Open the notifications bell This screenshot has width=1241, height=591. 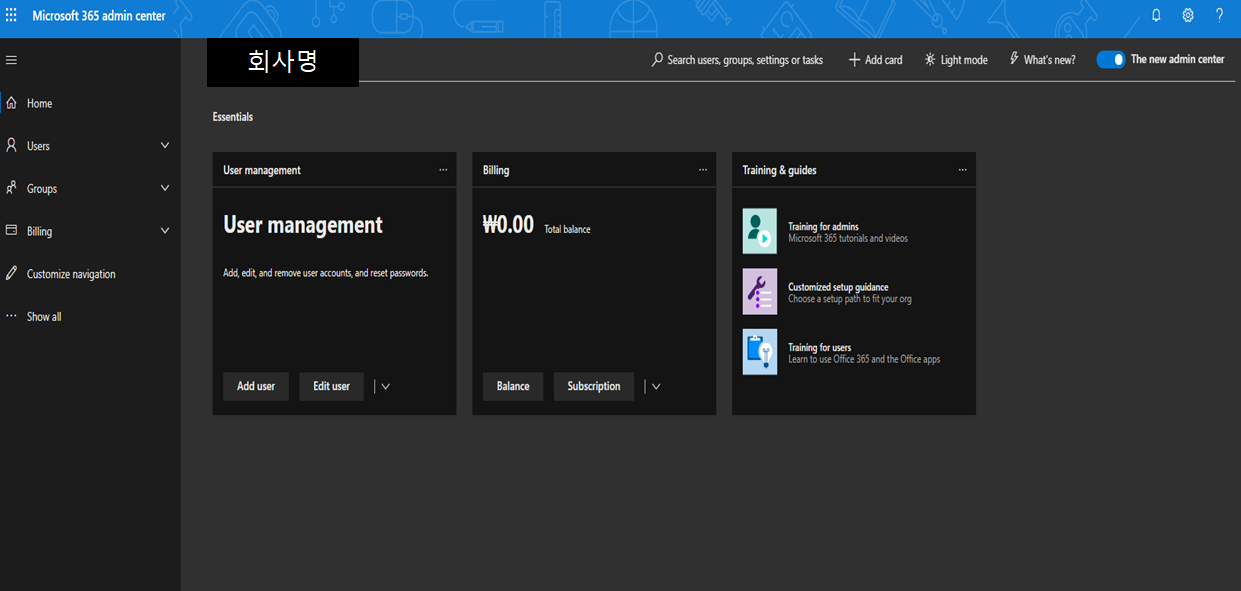pos(1156,15)
